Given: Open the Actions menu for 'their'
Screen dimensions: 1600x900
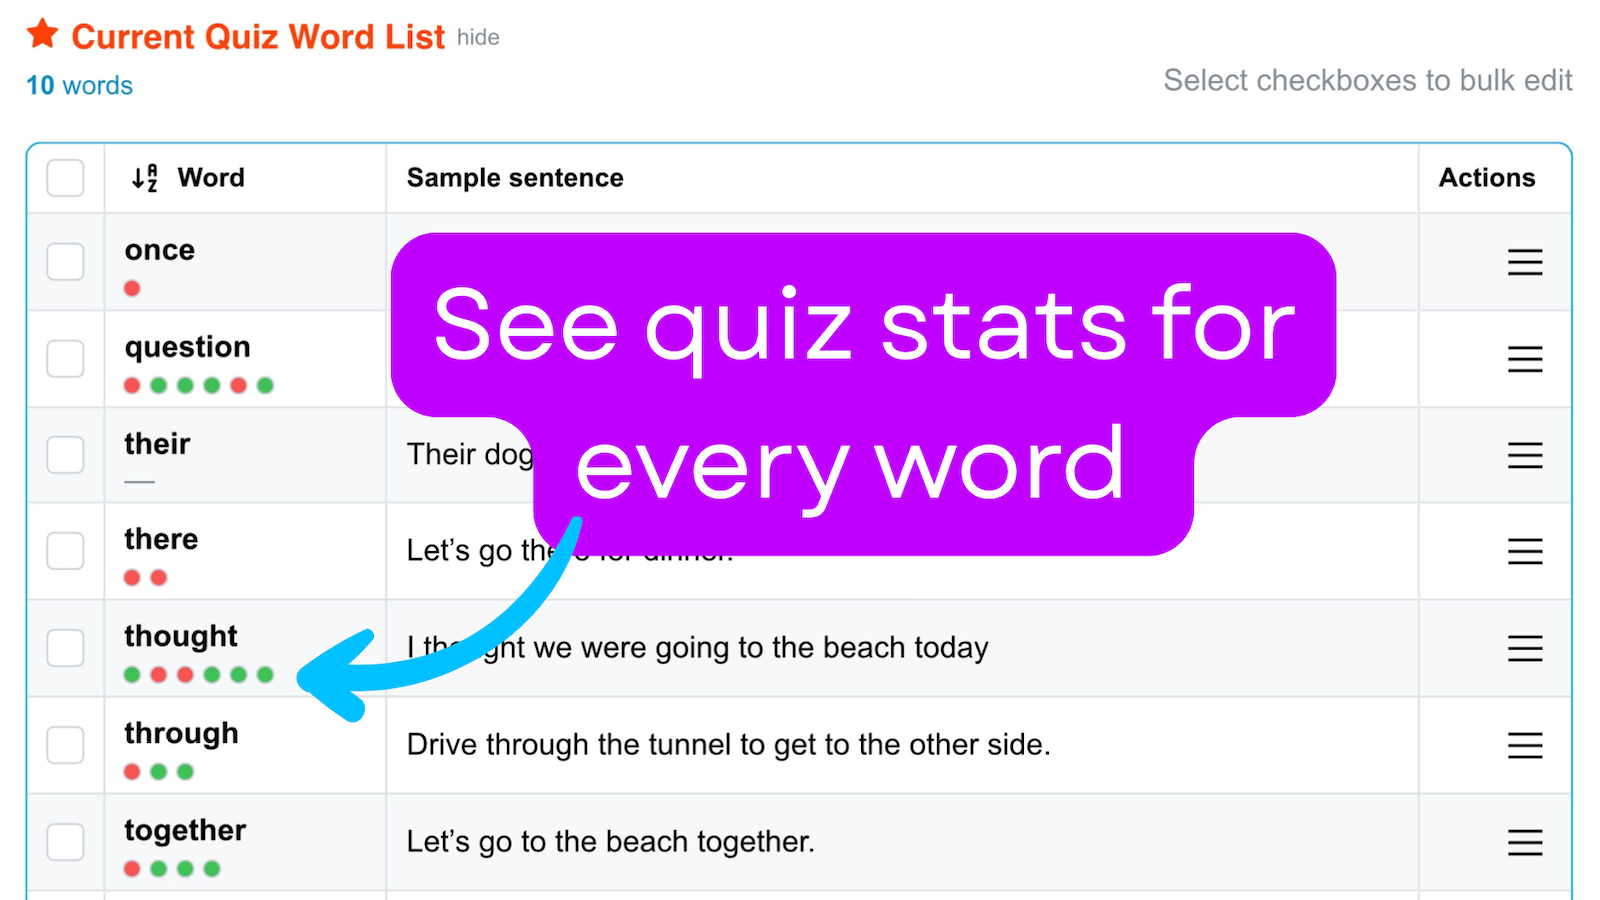Looking at the screenshot, I should (1524, 455).
